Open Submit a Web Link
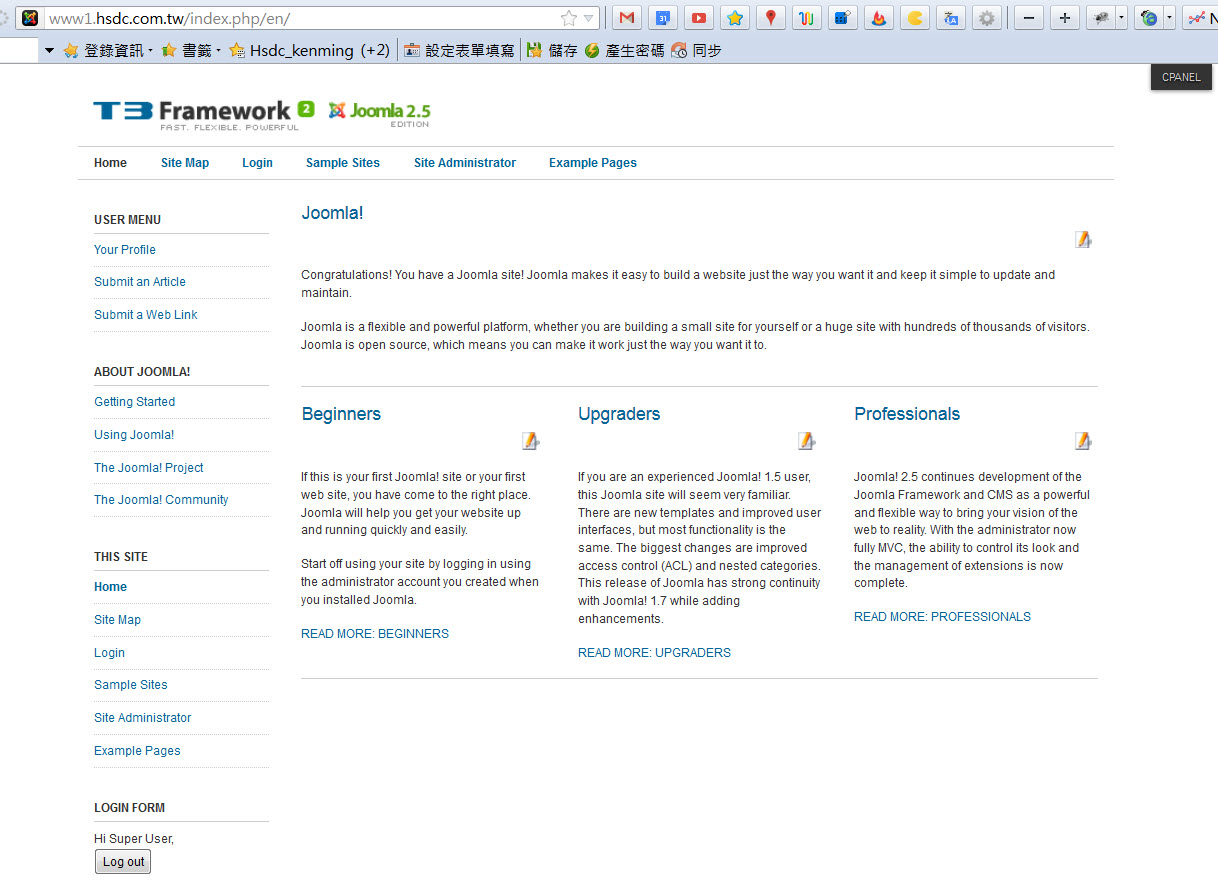The image size is (1218, 889). [146, 315]
